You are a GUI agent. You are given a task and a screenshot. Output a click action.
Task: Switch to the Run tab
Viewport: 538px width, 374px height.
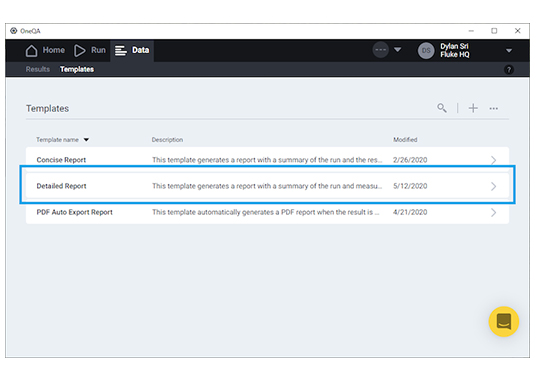pos(90,50)
